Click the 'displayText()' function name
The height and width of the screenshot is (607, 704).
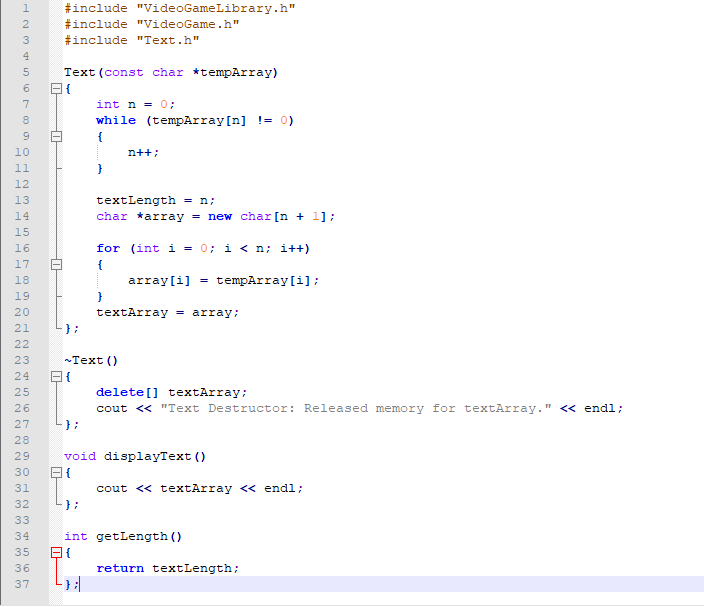click(x=155, y=457)
